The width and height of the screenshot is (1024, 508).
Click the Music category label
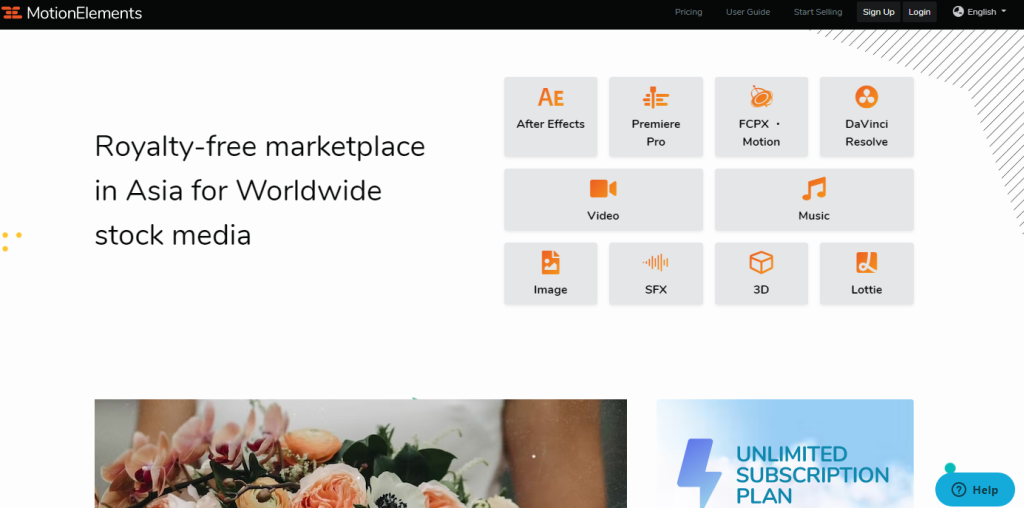(814, 215)
